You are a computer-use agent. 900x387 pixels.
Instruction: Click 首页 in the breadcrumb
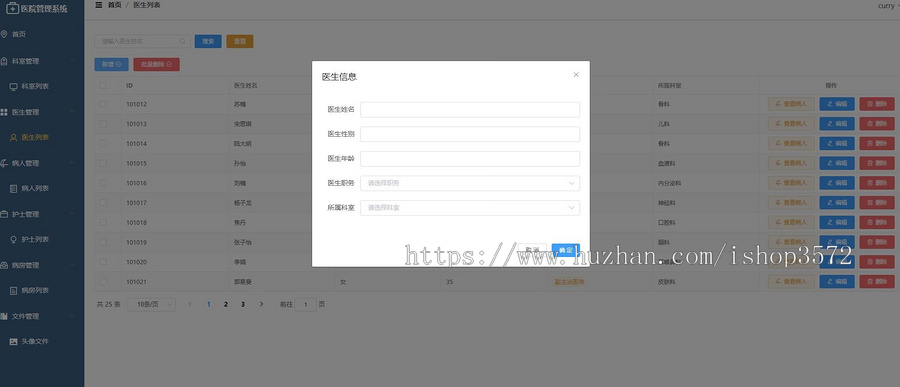click(x=114, y=5)
